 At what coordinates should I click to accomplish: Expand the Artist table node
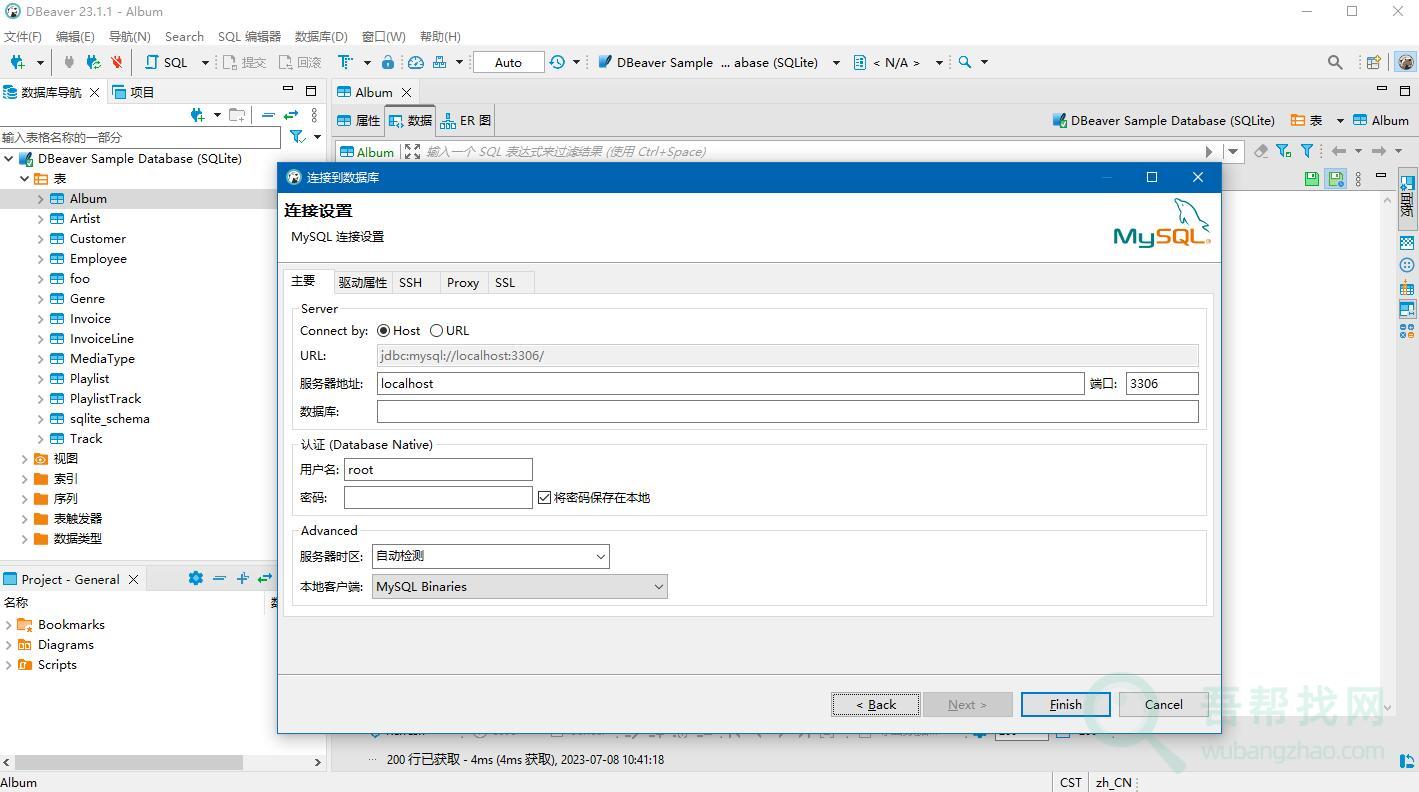(41, 218)
